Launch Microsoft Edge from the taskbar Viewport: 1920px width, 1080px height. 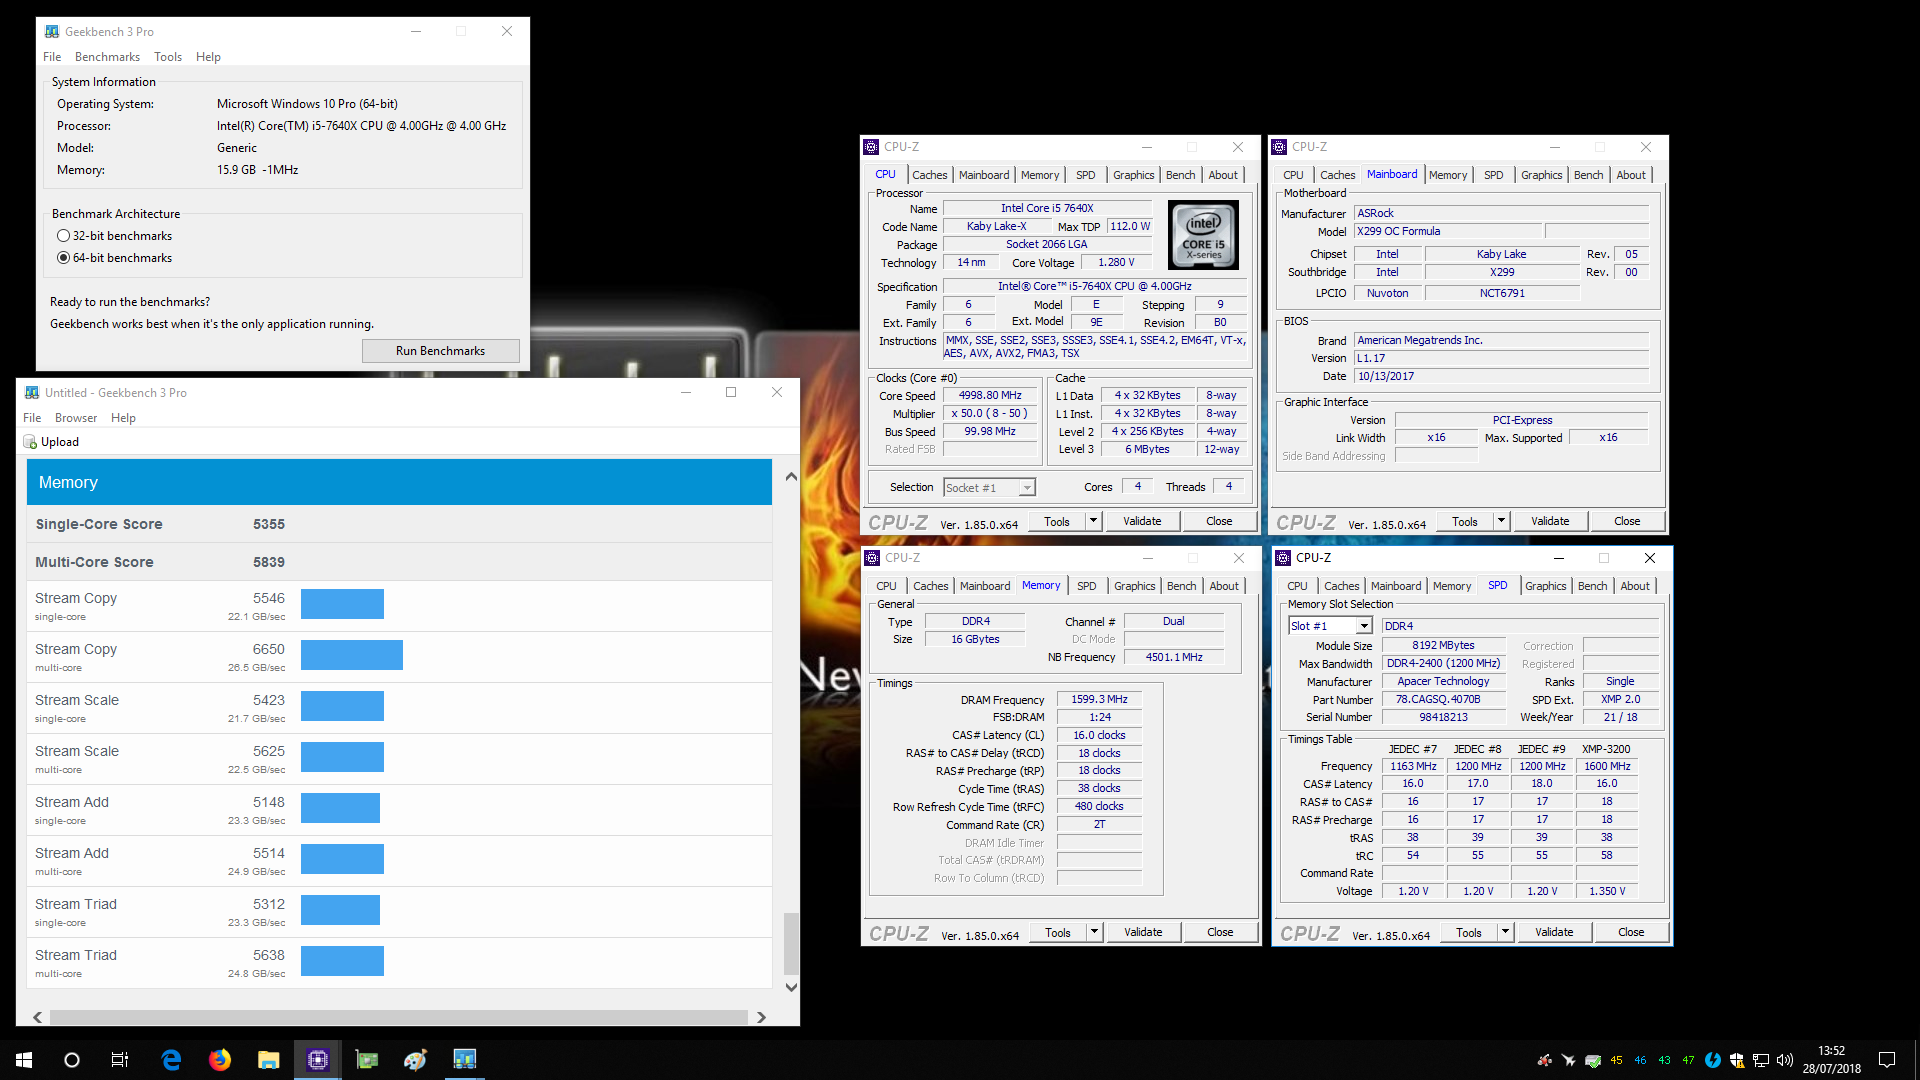[x=171, y=1059]
